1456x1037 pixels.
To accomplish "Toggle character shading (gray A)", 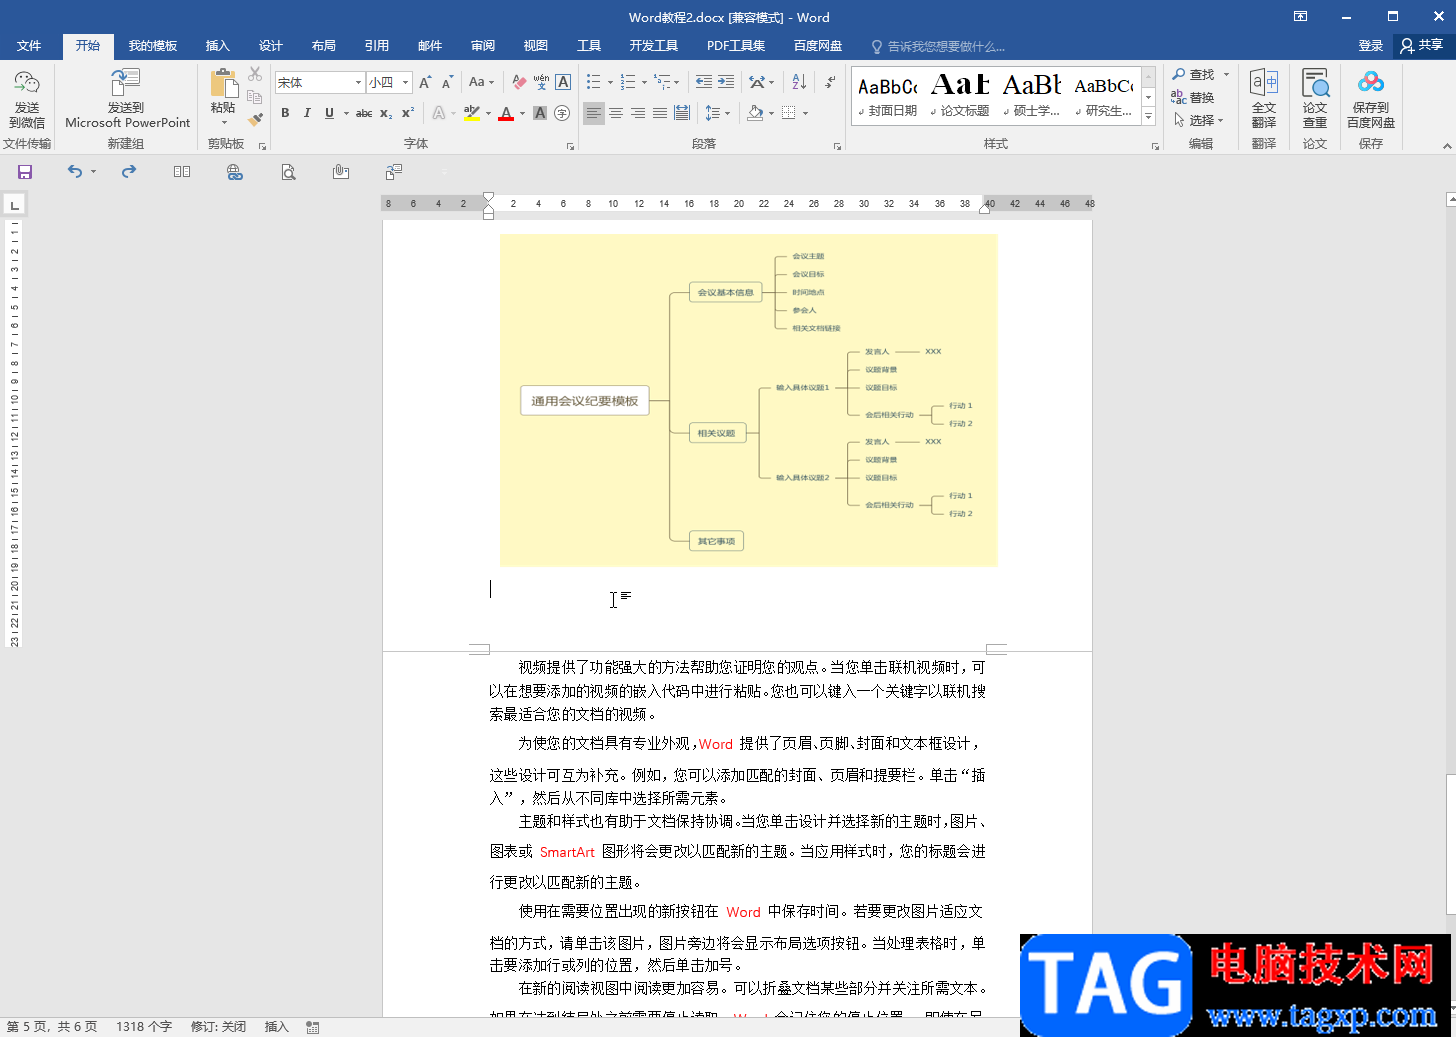I will (540, 113).
